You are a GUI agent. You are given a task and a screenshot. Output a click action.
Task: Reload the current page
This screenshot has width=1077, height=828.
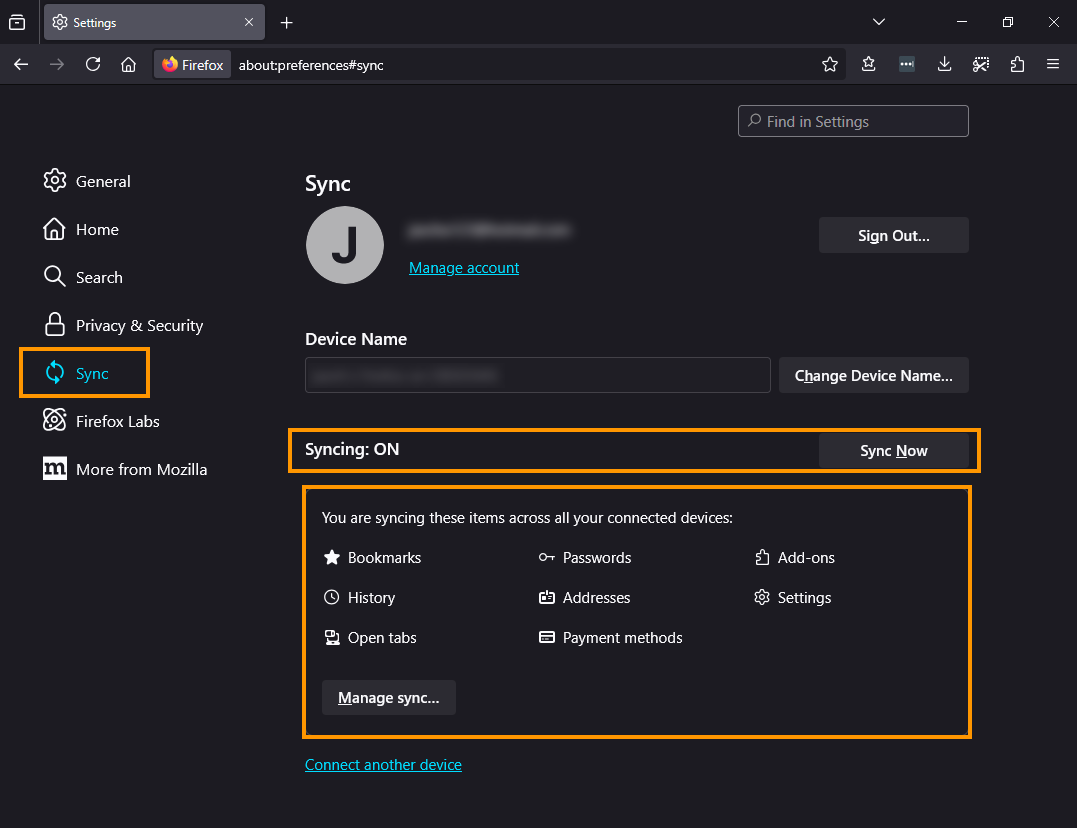coord(93,65)
